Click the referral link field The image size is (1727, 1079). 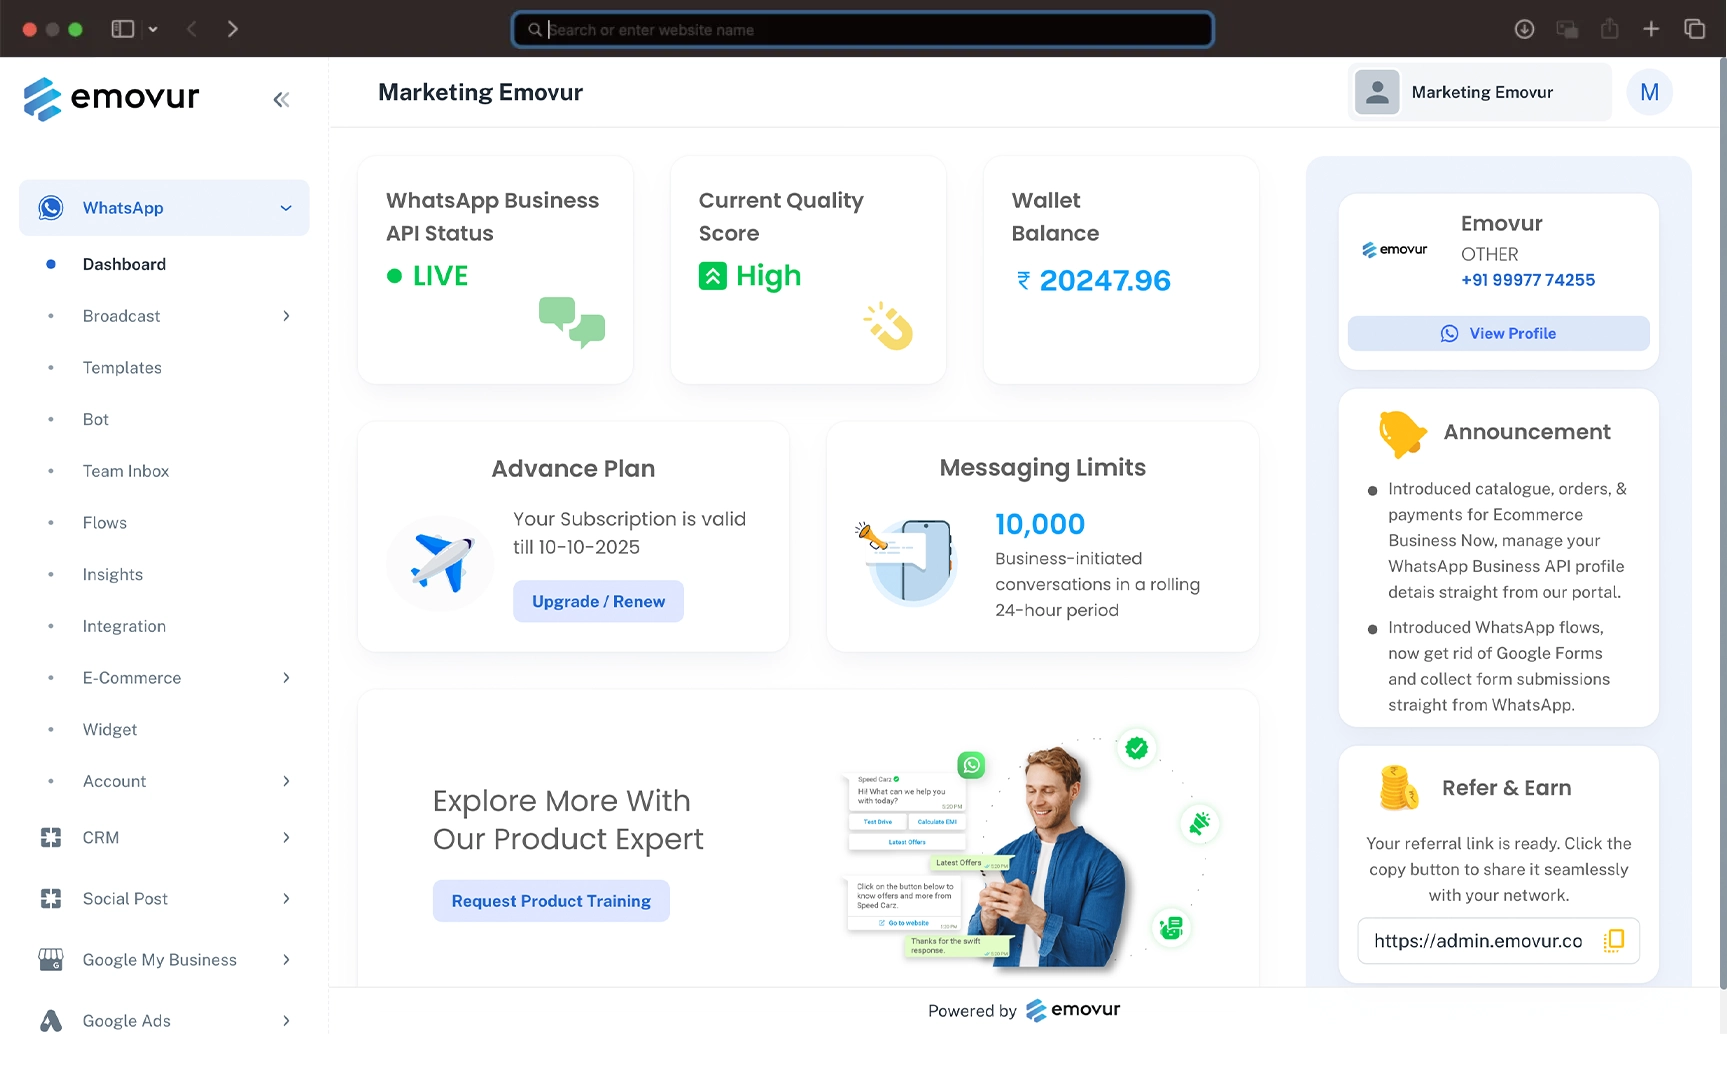coord(1498,940)
